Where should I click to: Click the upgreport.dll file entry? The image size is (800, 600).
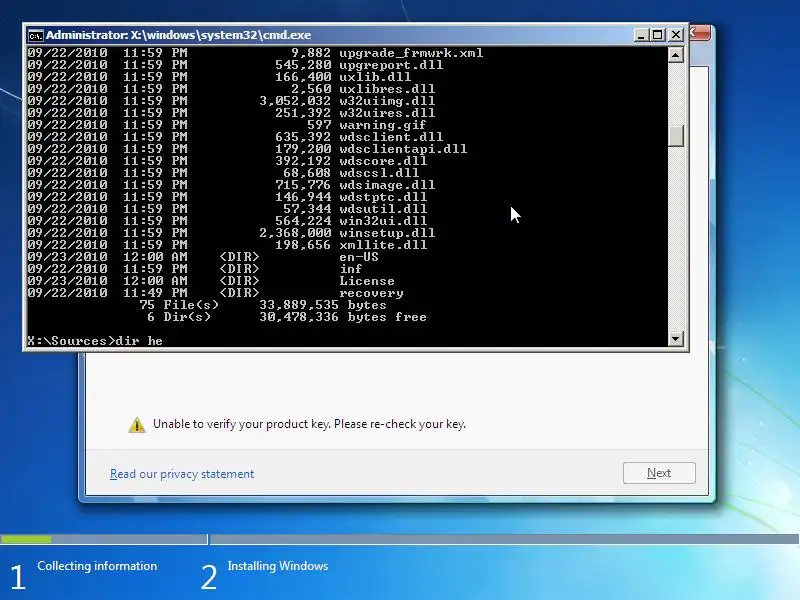point(391,65)
